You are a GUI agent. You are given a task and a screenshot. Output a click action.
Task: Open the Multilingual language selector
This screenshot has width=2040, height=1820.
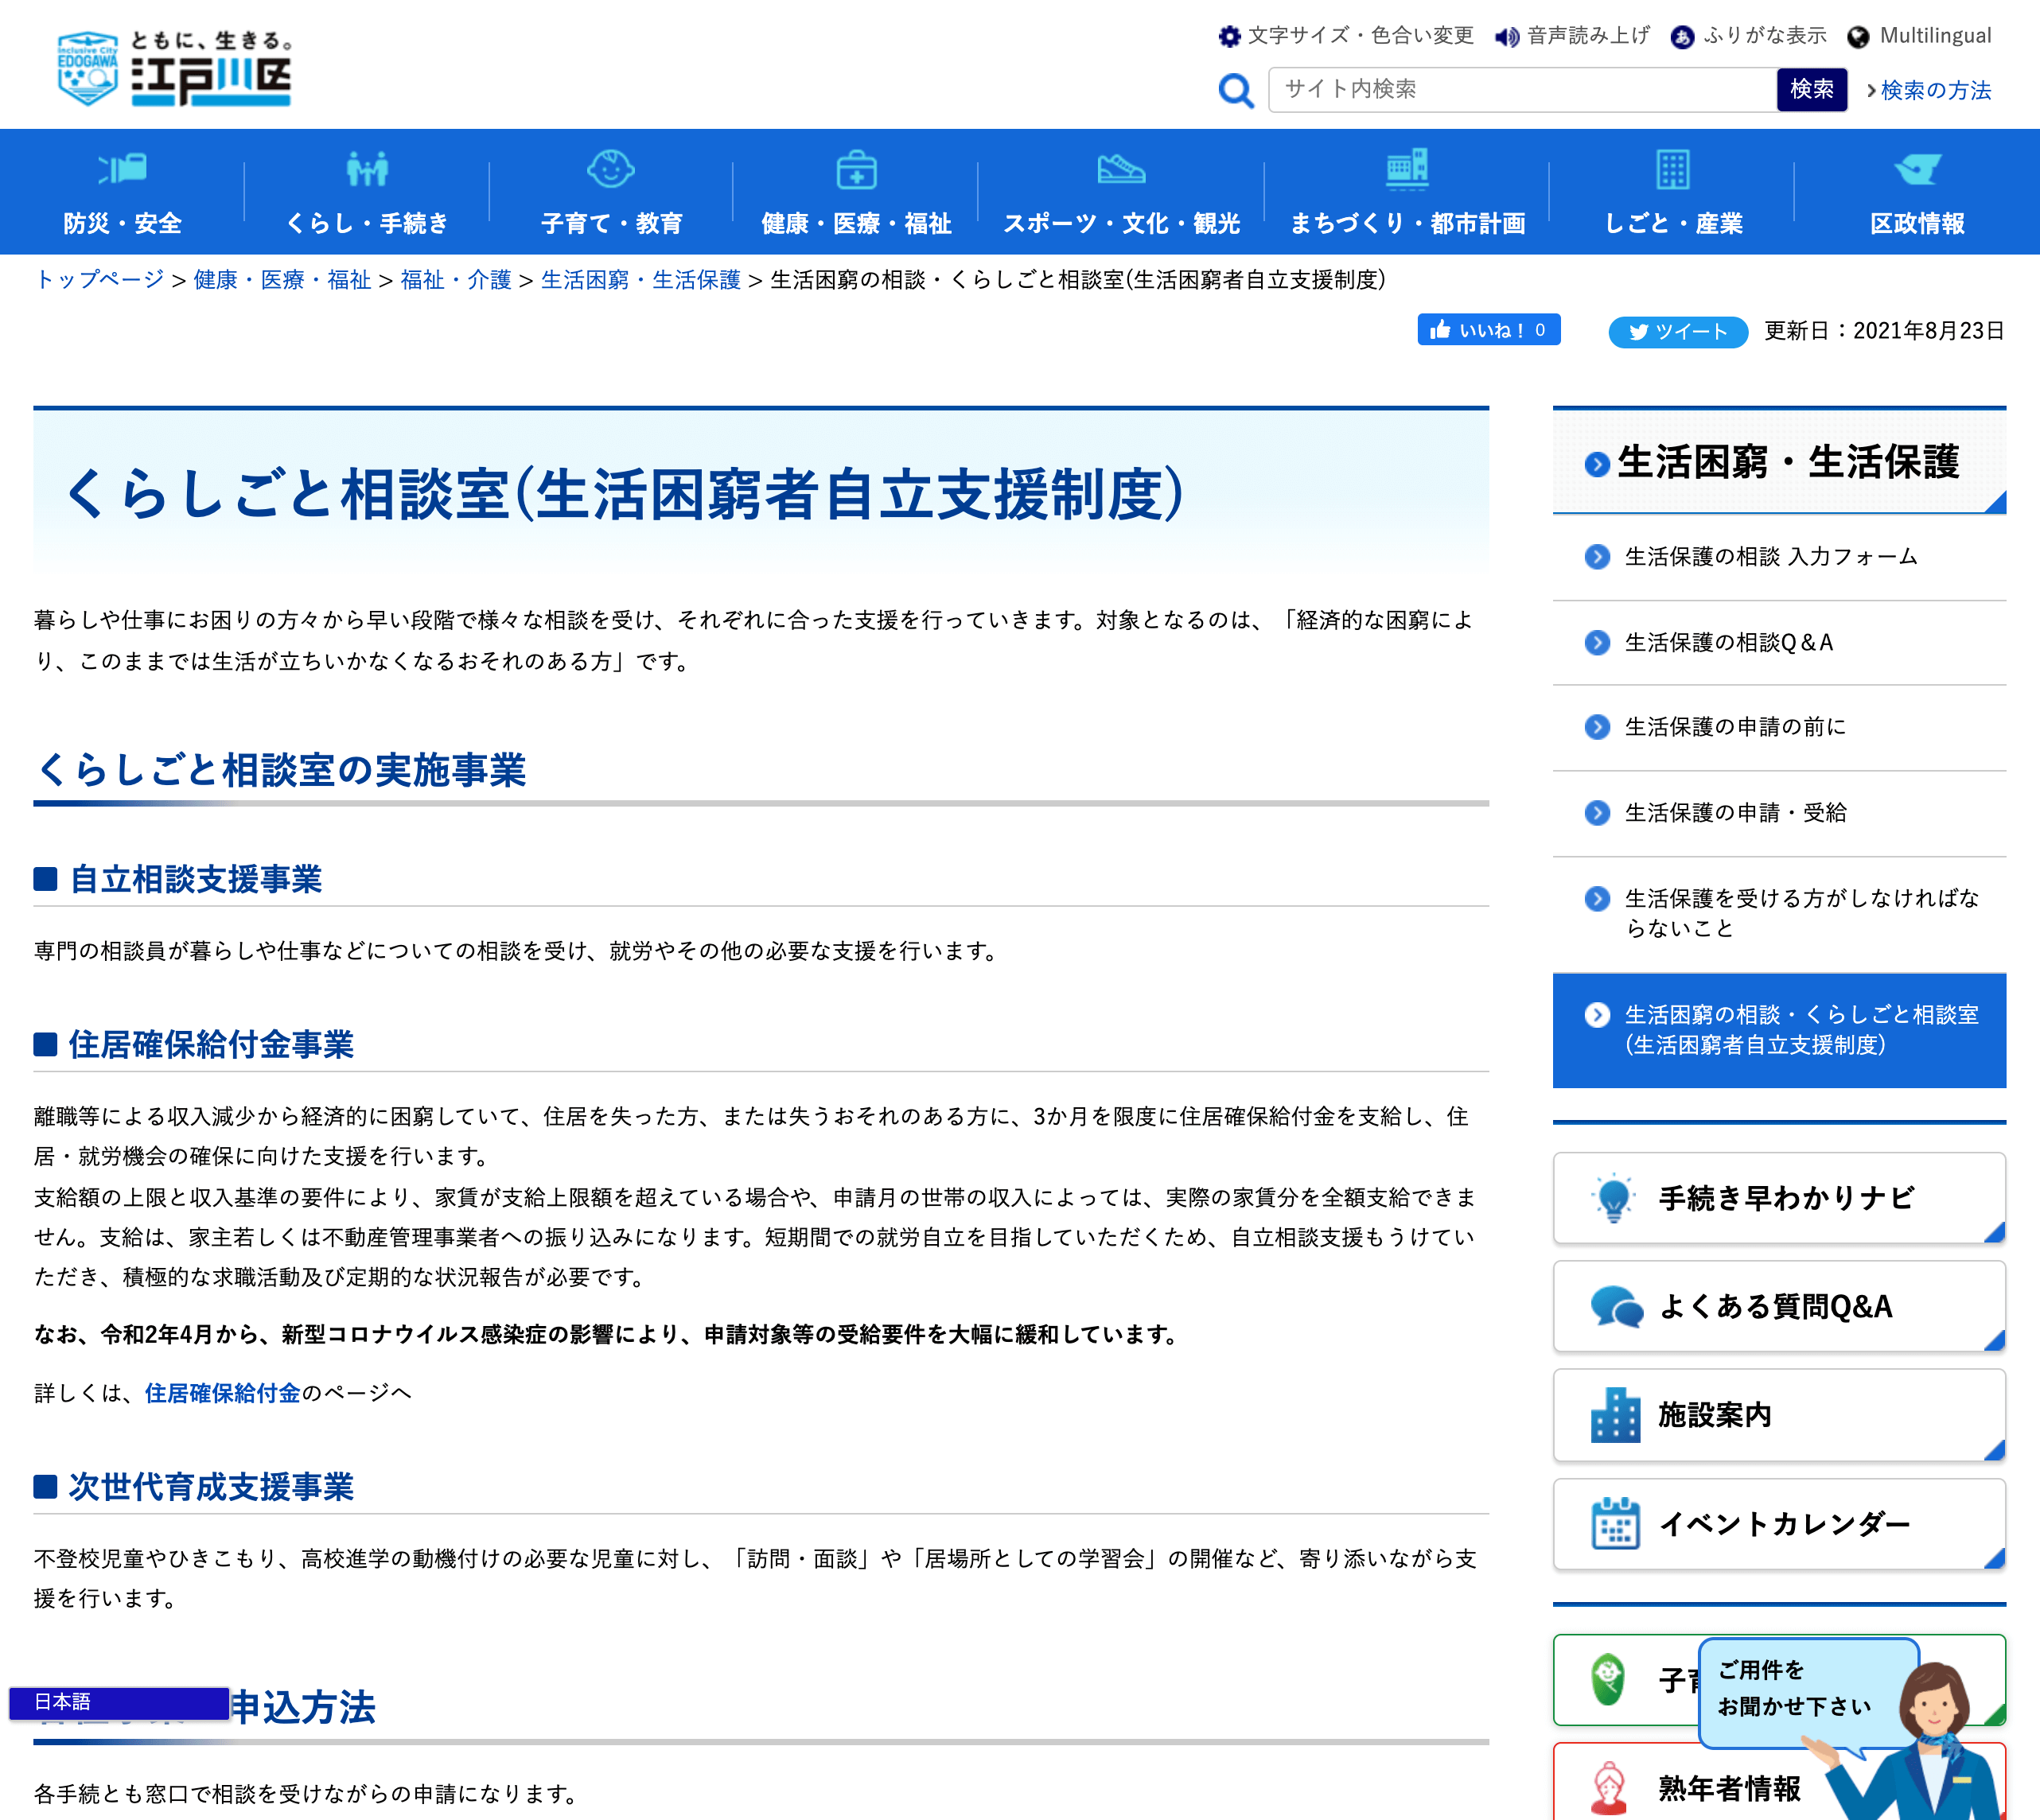click(1919, 36)
